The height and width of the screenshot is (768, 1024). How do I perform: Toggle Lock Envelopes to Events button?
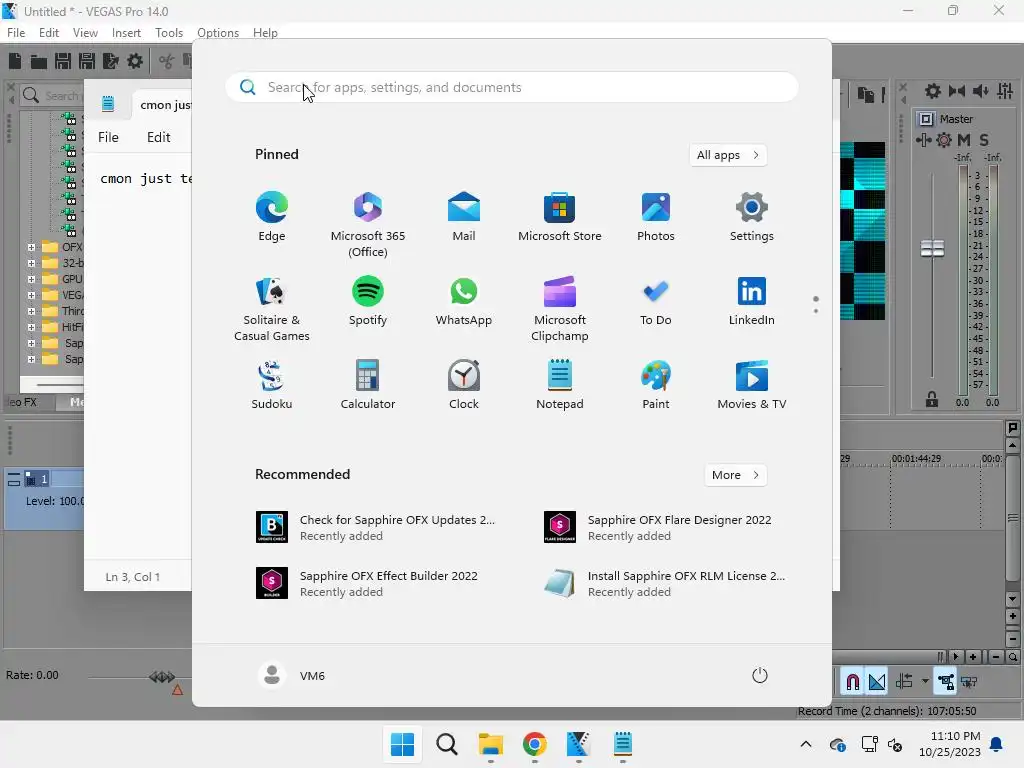point(945,682)
